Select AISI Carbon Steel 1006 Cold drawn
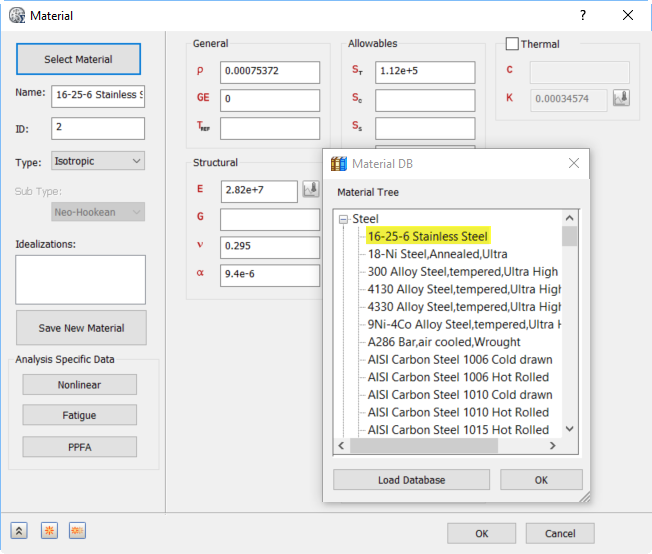This screenshot has height=554, width=652. (460, 359)
